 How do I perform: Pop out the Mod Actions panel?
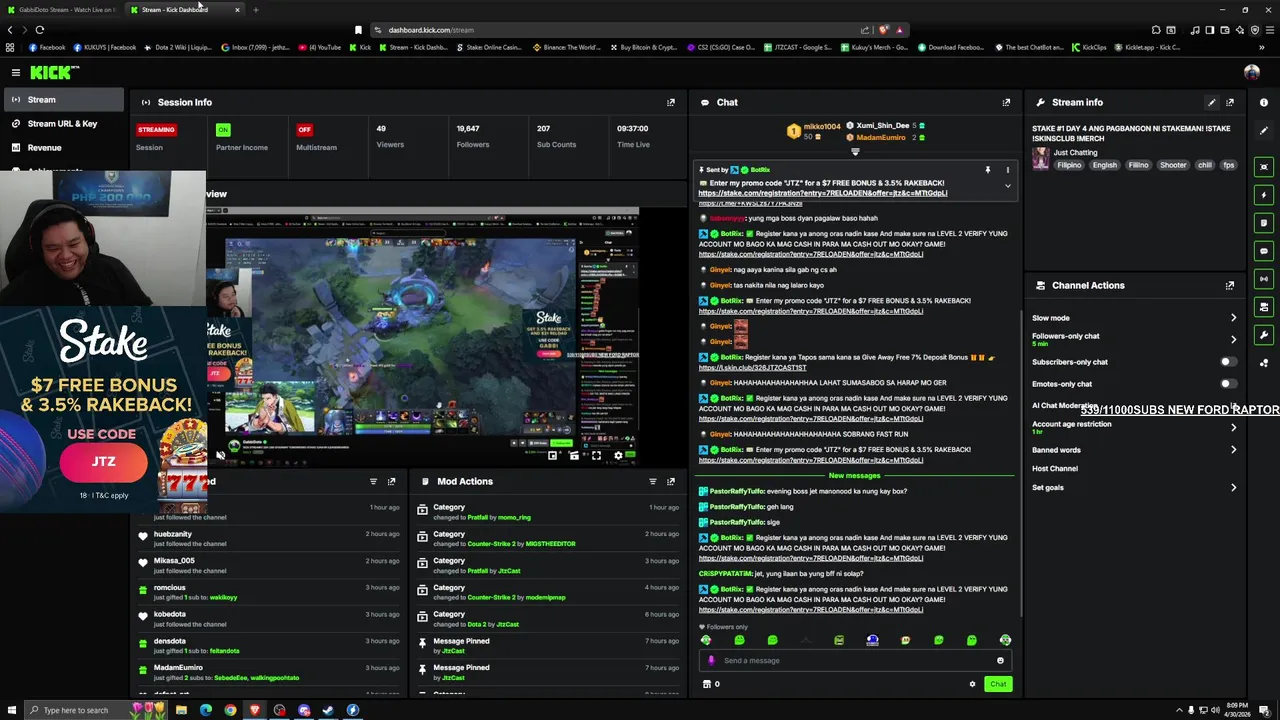[671, 481]
